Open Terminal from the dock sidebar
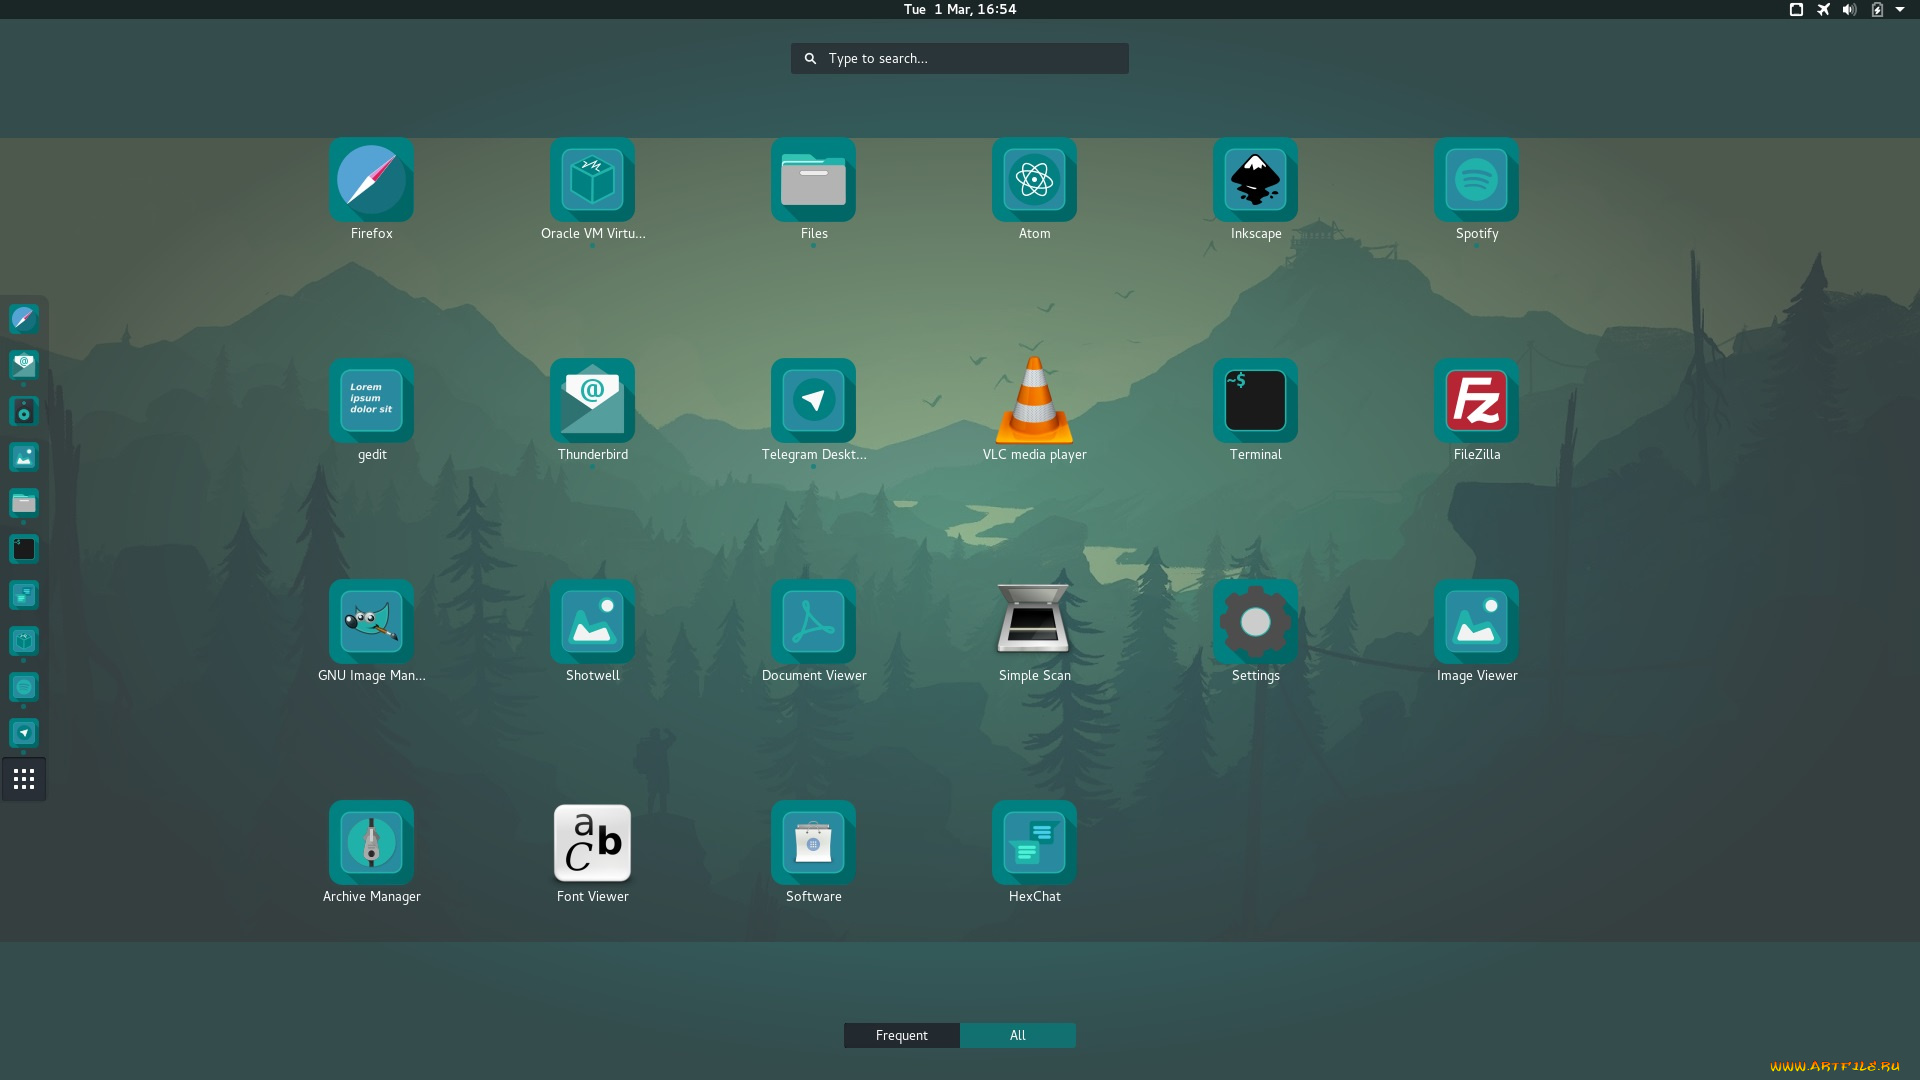 pyautogui.click(x=24, y=549)
